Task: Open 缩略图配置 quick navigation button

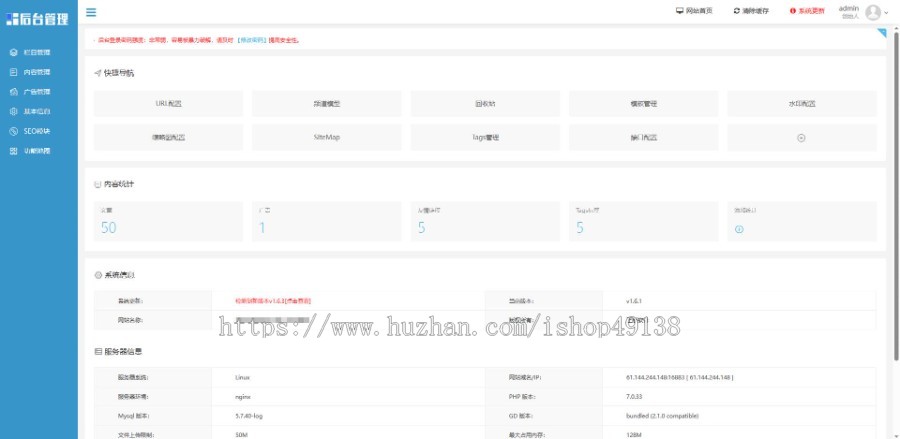Action: [x=168, y=138]
